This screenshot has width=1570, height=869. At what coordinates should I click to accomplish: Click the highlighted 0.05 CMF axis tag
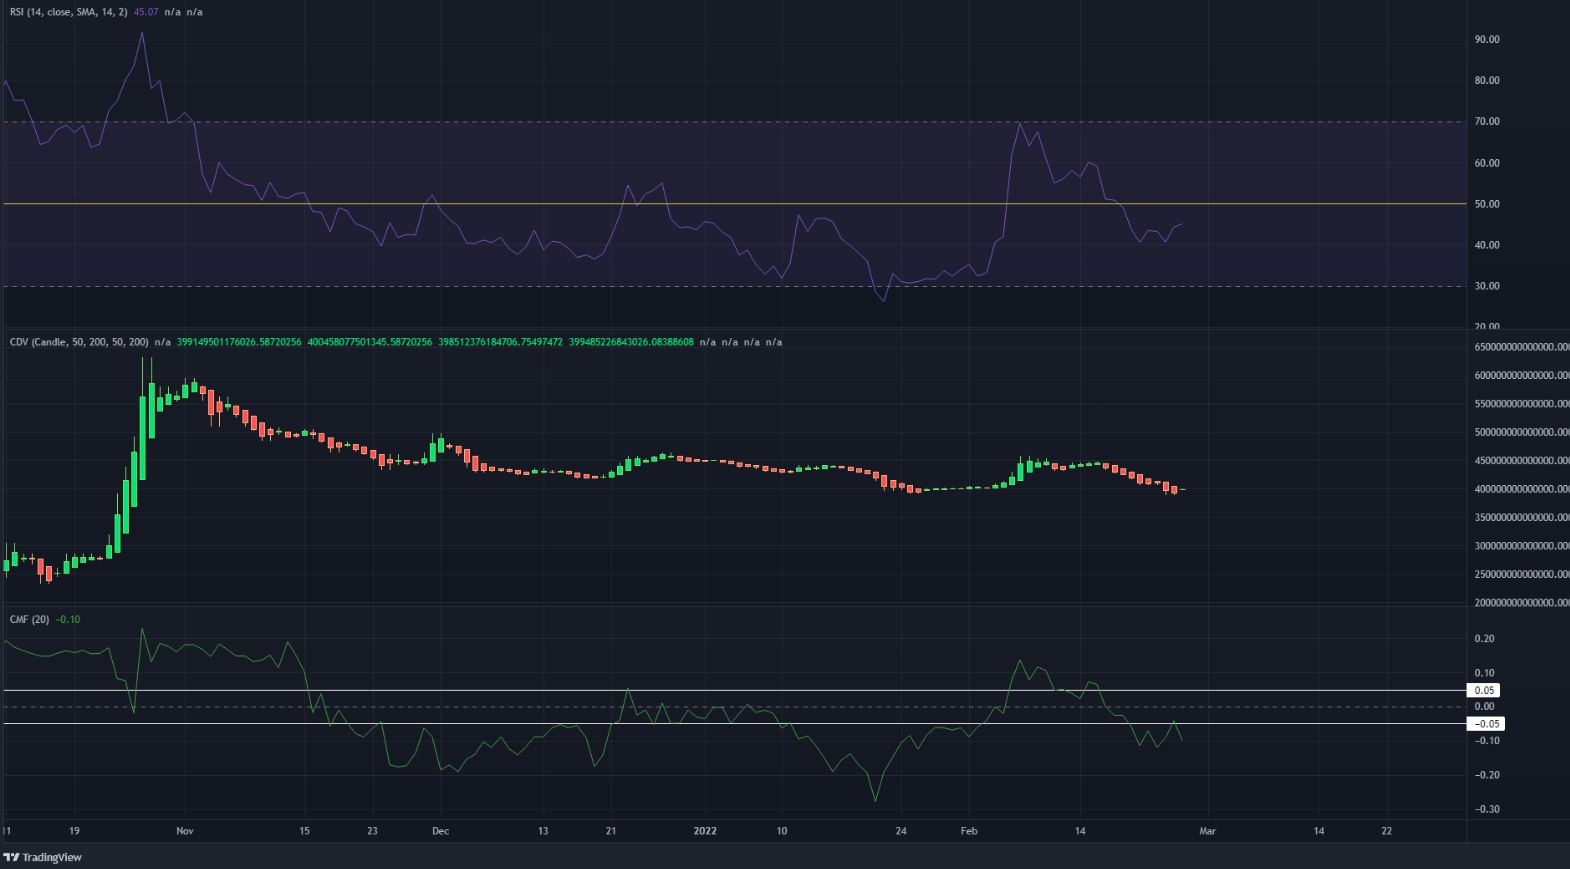coord(1484,690)
